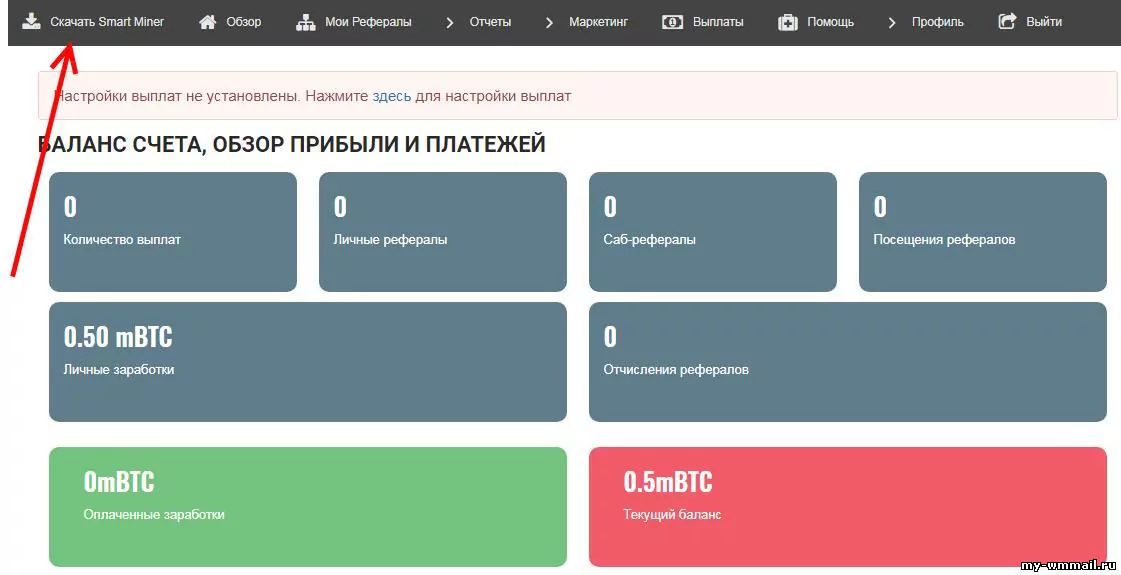Select the green Оплаченные заработки card
This screenshot has height=575, width=1121.
[307, 506]
